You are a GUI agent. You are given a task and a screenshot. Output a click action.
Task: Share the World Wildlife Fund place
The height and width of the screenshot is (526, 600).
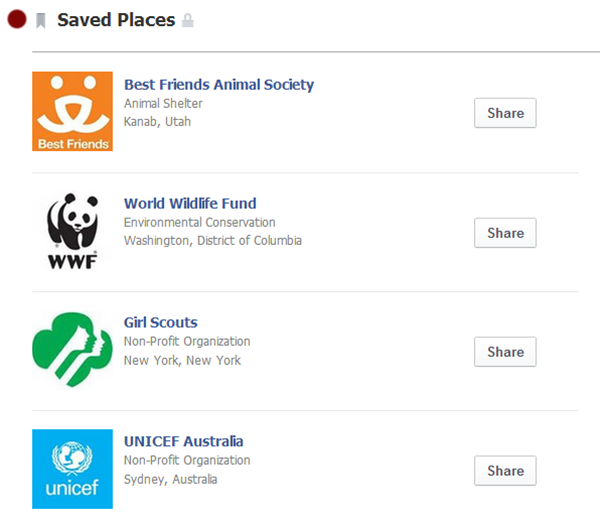[505, 233]
